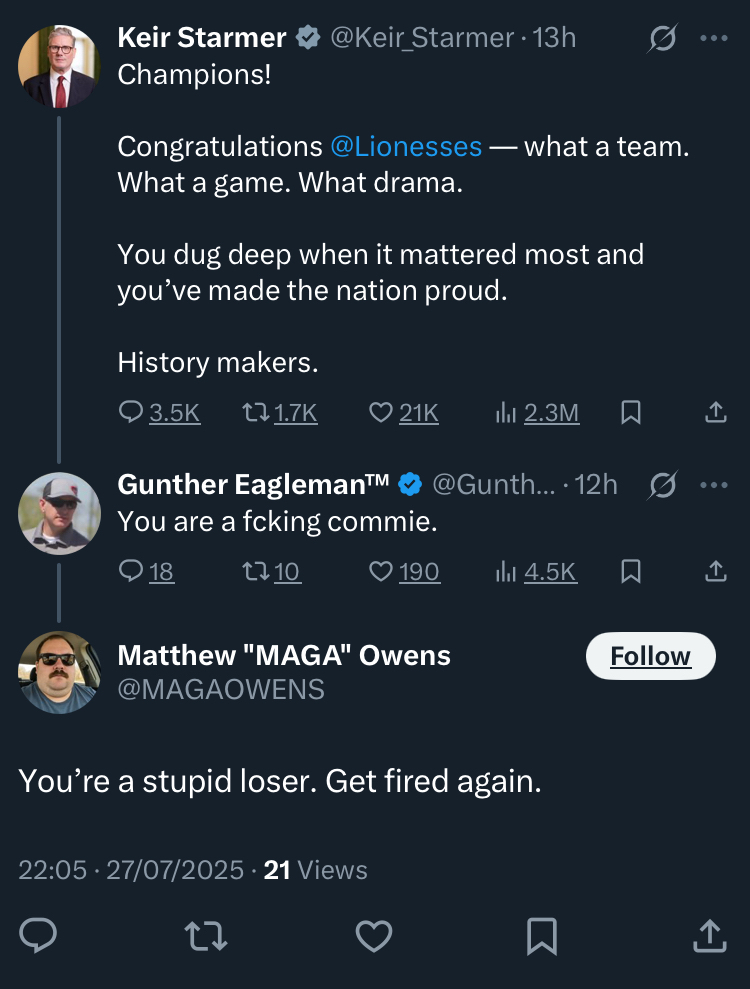750x989 pixels.
Task: Open more options on Keir Starmer's tweet
Action: pyautogui.click(x=714, y=39)
